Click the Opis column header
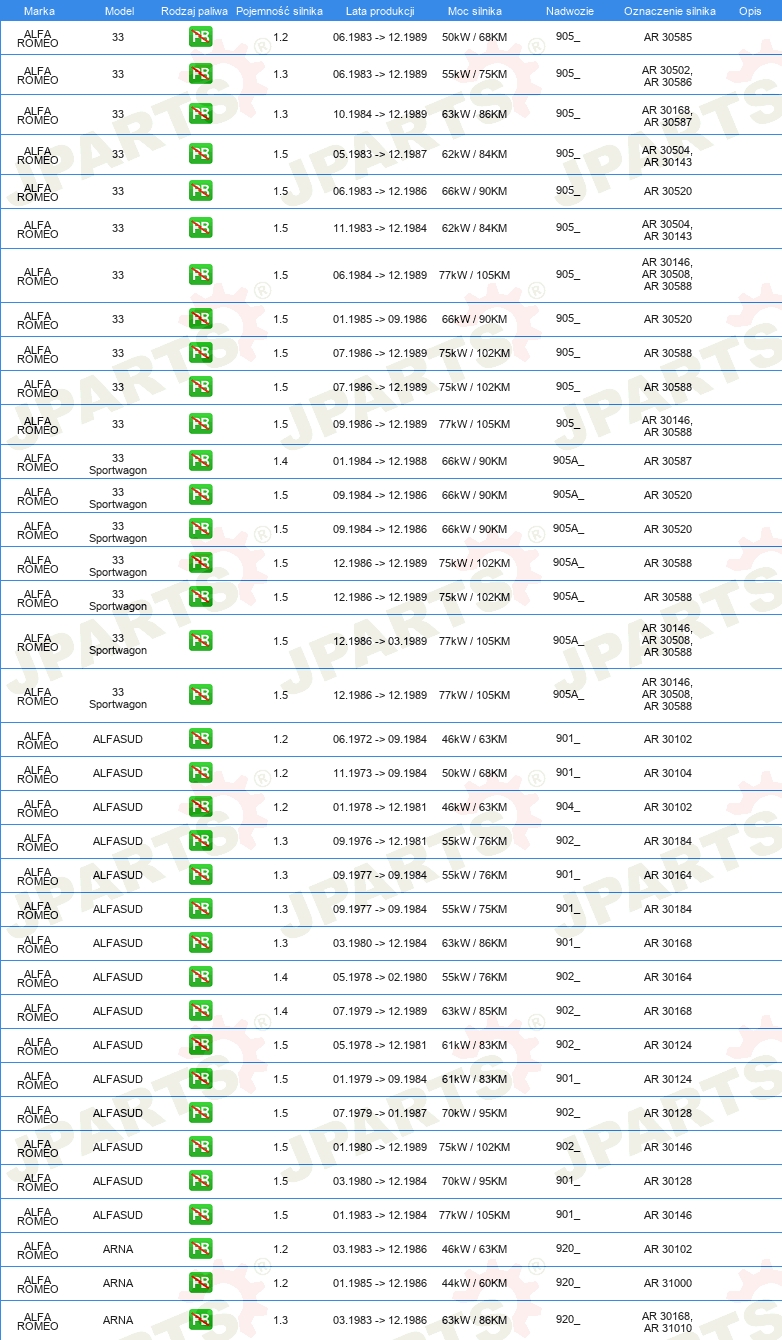782x1340 pixels. coord(750,11)
